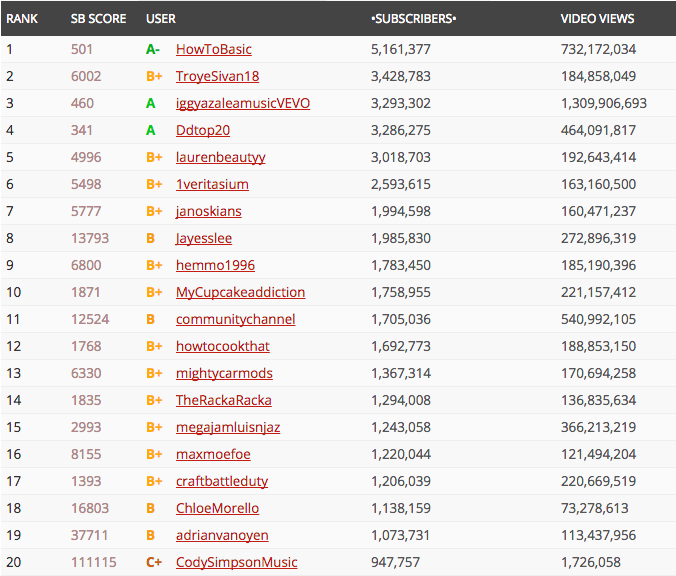
Task: Click video views 272,896,319
Action: (598, 238)
